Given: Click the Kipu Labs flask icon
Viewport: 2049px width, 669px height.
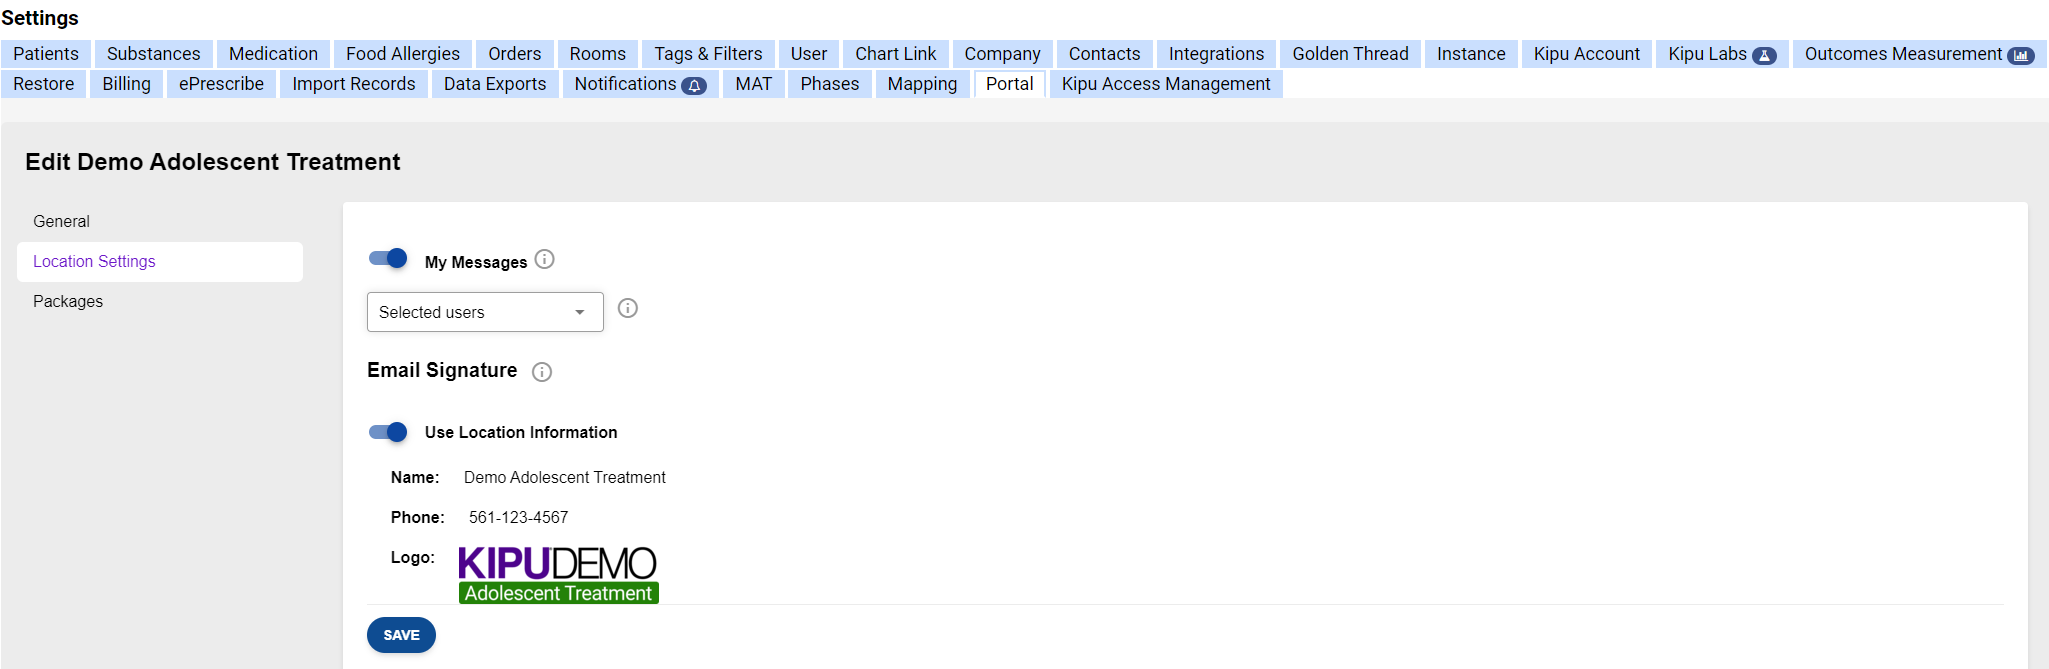Looking at the screenshot, I should pyautogui.click(x=1764, y=56).
